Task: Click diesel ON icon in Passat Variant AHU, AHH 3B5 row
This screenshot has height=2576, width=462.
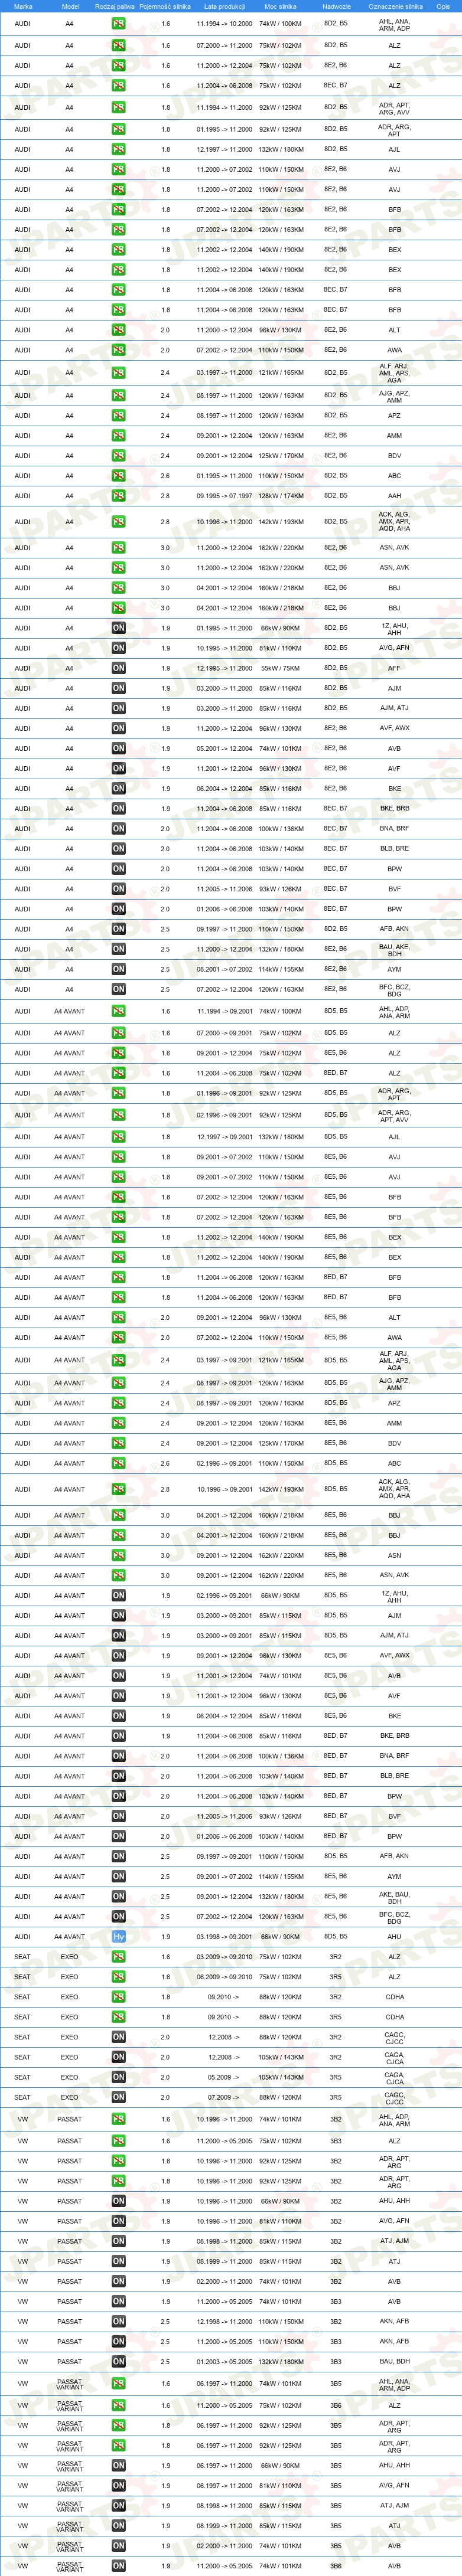Action: click(118, 2465)
